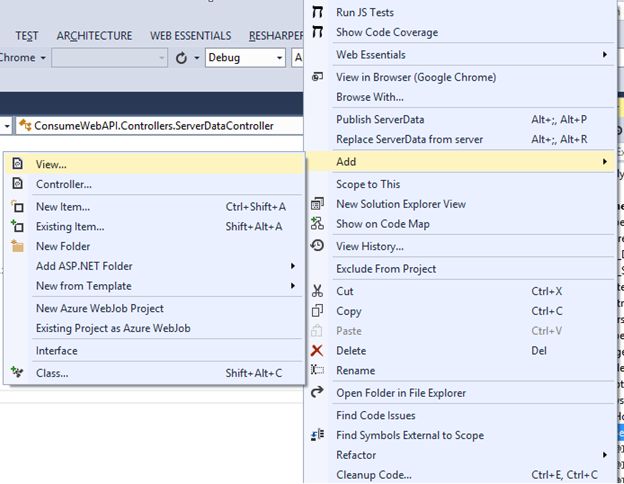Image resolution: width=624 pixels, height=484 pixels.
Task: Click the toolbar refresh icon
Action: point(181,58)
